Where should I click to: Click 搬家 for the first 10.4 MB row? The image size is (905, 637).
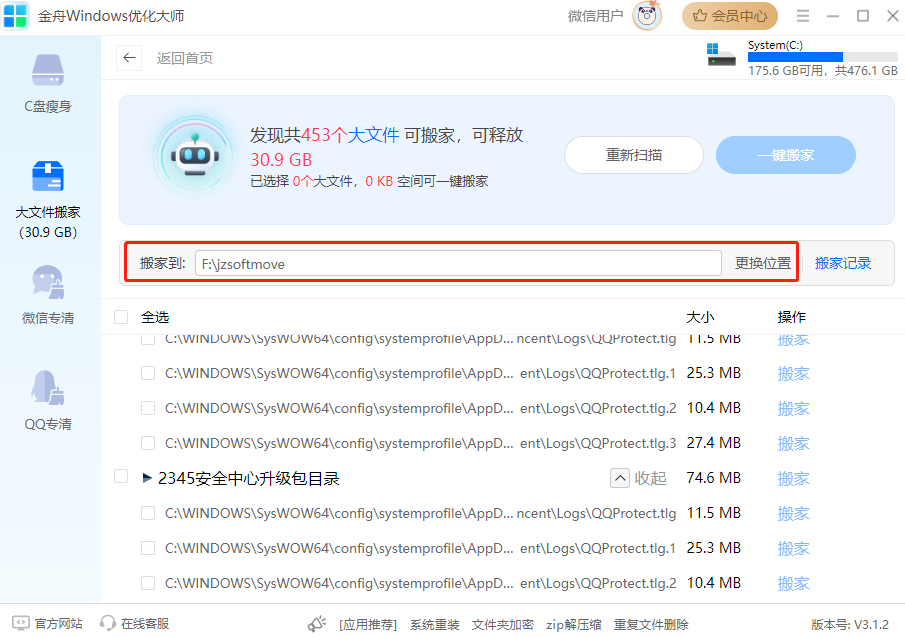tap(793, 409)
